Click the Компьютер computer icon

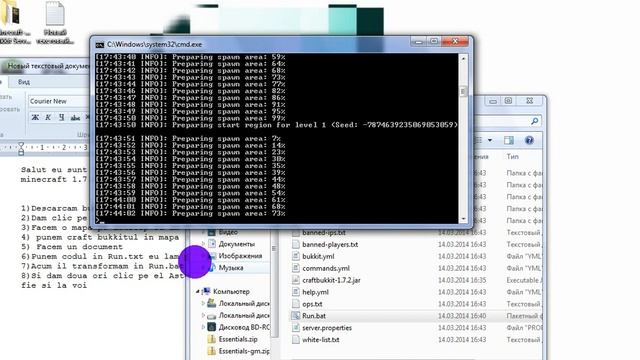pos(207,291)
